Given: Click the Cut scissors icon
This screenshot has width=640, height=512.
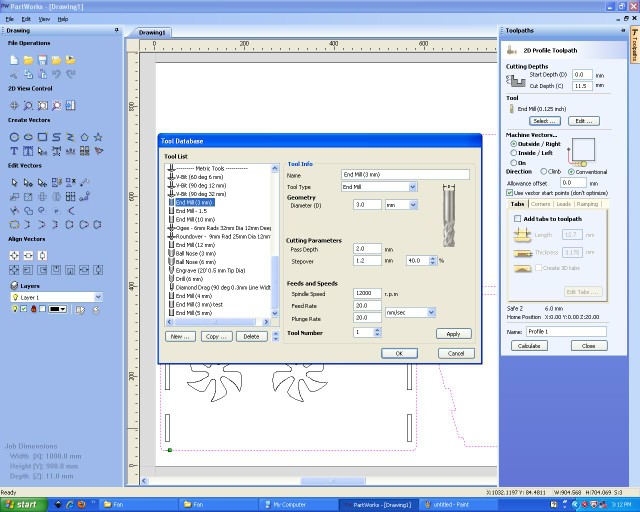Looking at the screenshot, I should point(14,74).
